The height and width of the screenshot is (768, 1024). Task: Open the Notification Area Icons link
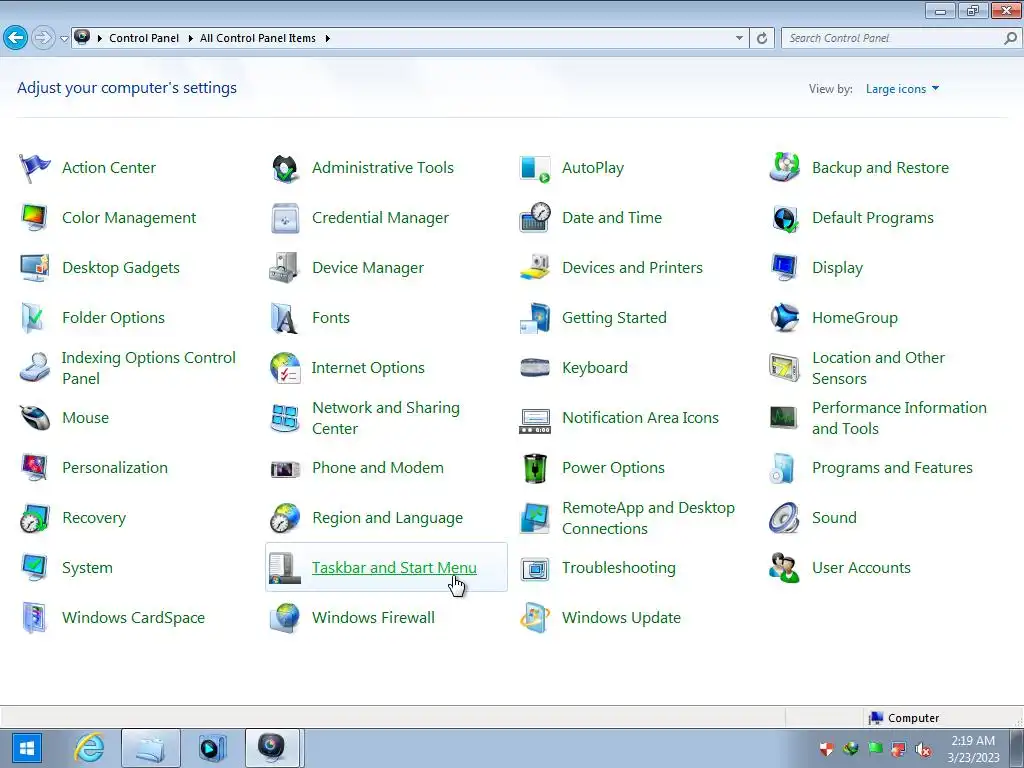point(640,418)
